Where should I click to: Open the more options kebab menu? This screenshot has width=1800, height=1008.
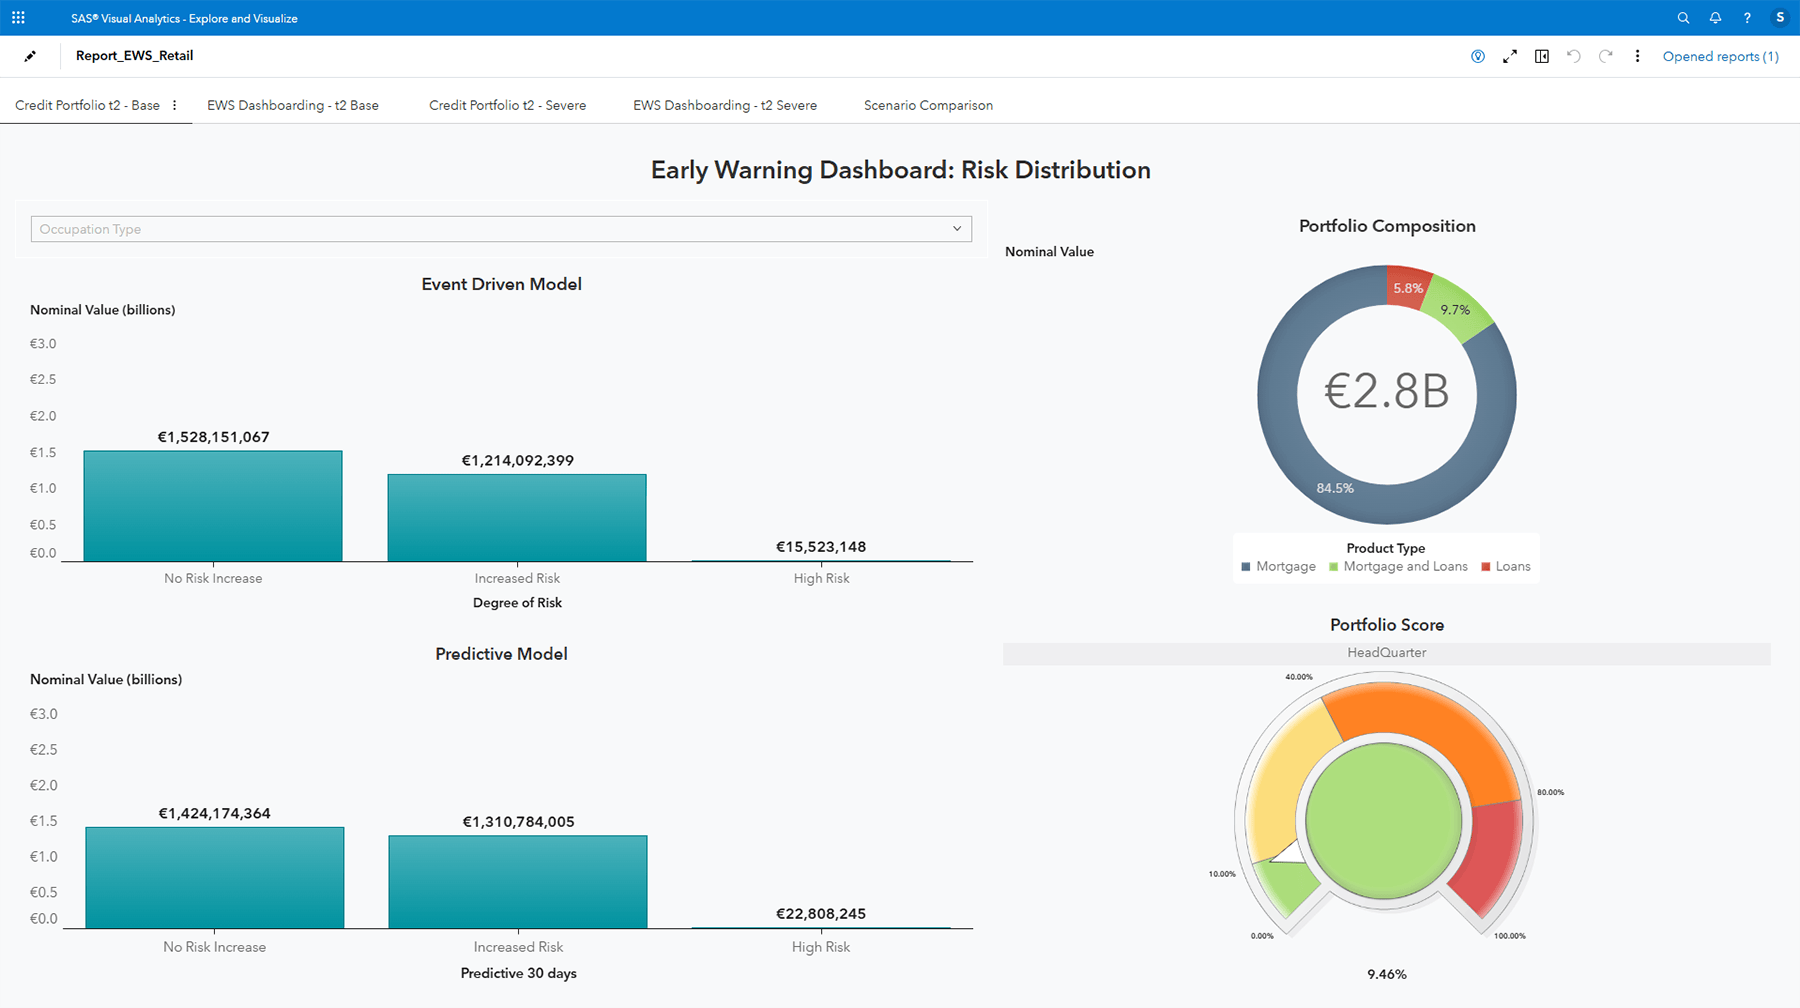tap(1638, 56)
